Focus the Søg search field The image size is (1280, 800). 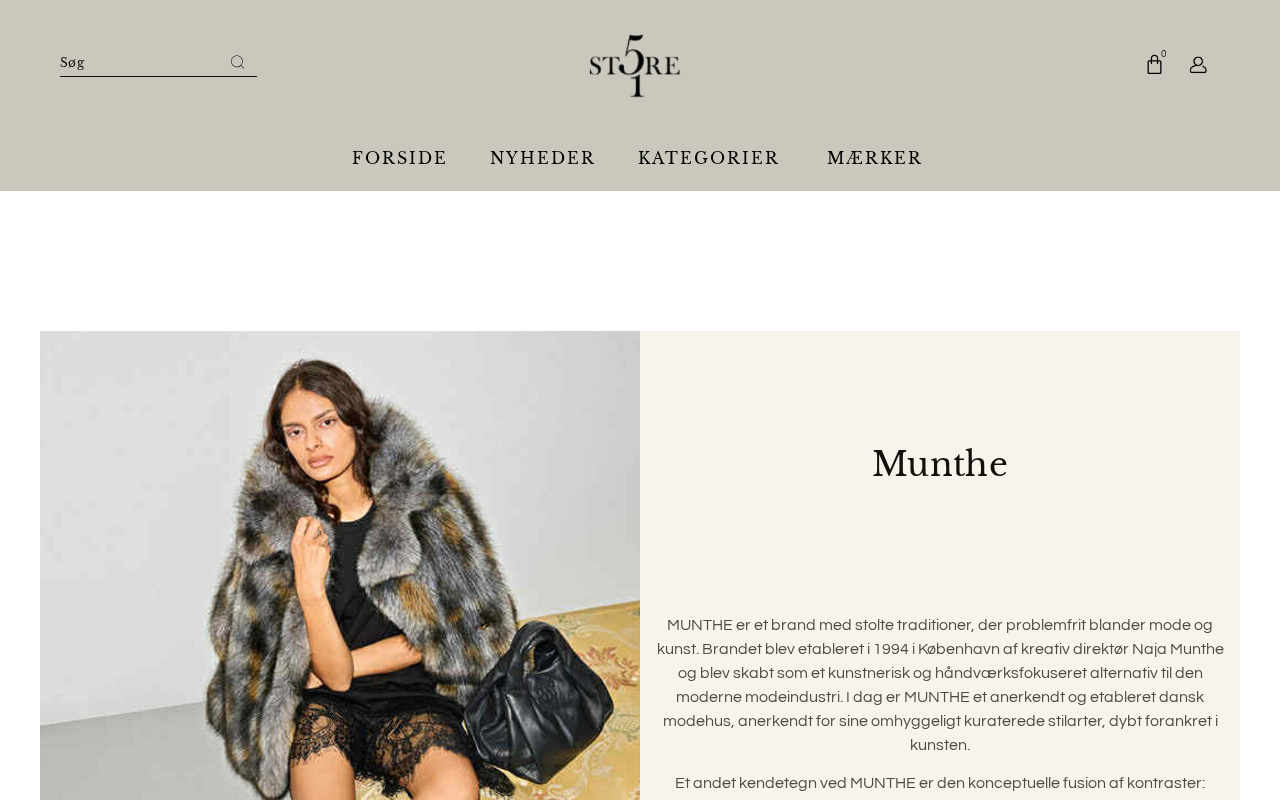coord(140,62)
